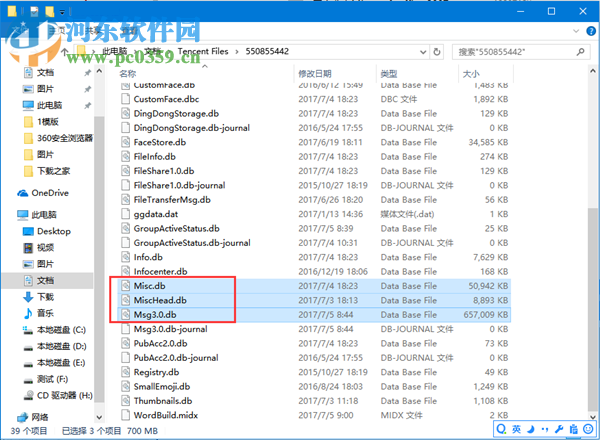The height and width of the screenshot is (440, 600).
Task: Open 360安全浏览器 folder in sidebar
Action: [65, 138]
